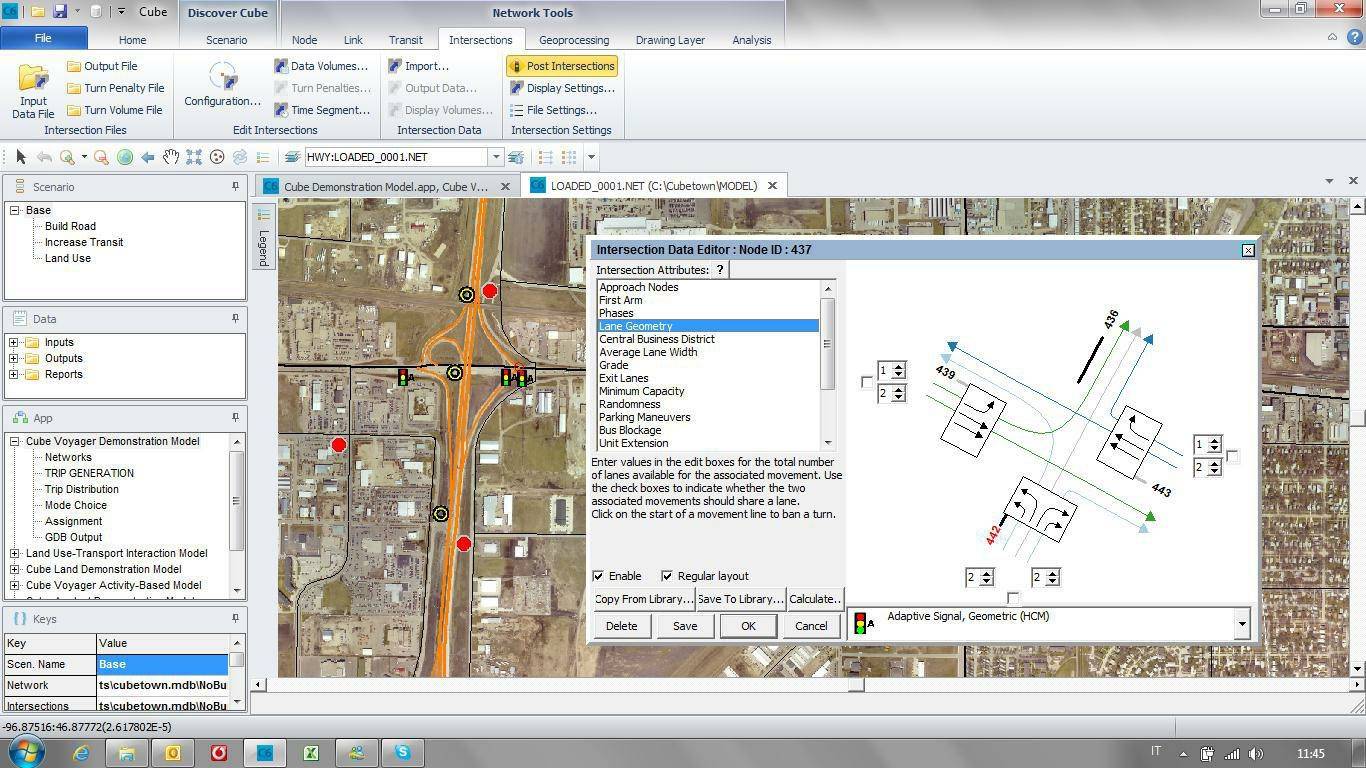Open Display Settings in Intersection Settings
This screenshot has height=768, width=1366.
561,88
